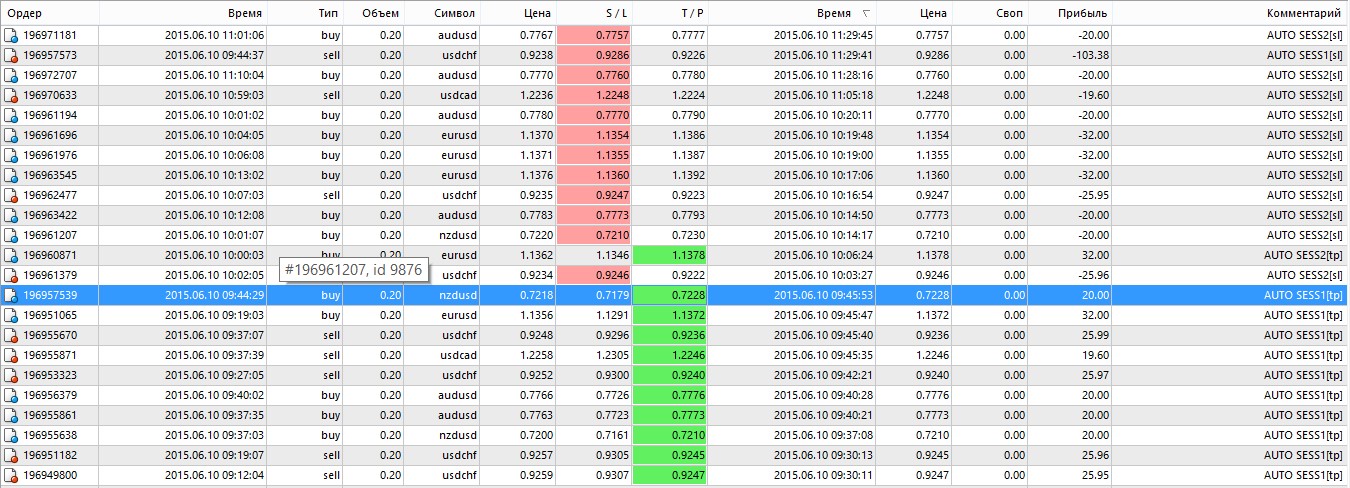Sort by the Ордер column header
This screenshot has width=1350, height=488.
(49, 13)
